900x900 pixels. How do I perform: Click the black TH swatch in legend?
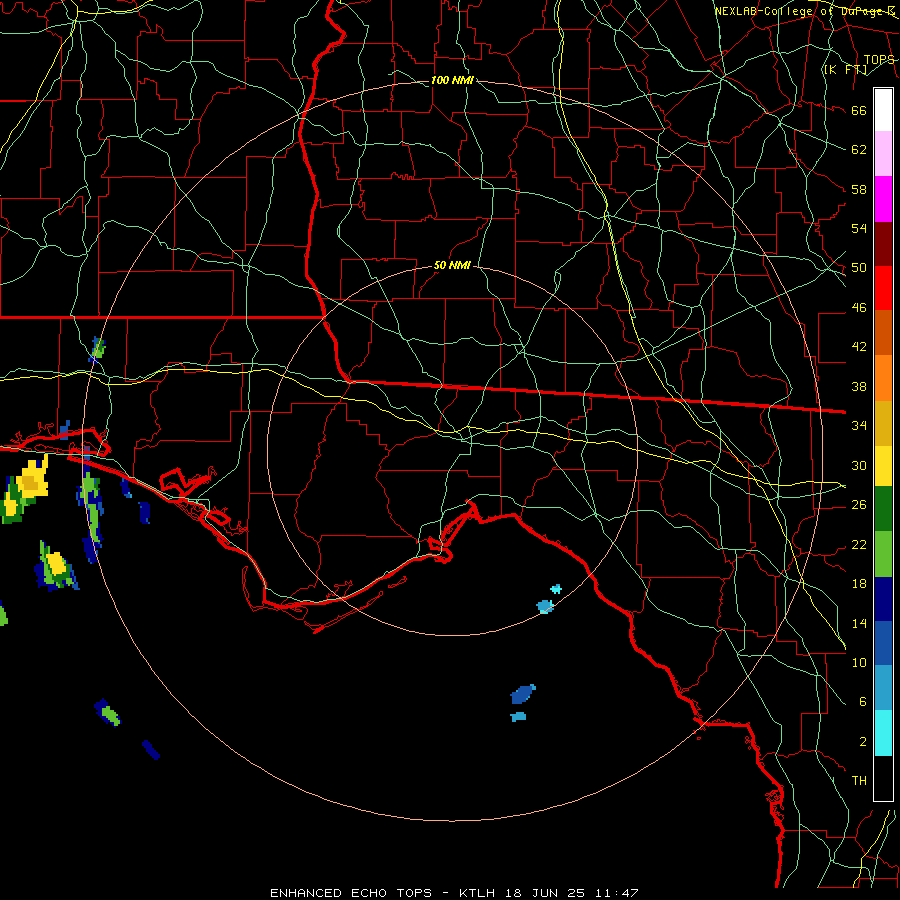[883, 778]
